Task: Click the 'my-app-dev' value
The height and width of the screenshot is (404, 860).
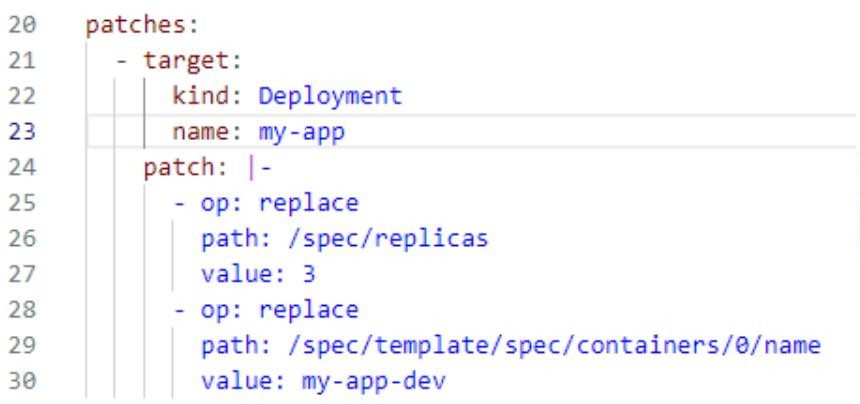Action: tap(374, 382)
